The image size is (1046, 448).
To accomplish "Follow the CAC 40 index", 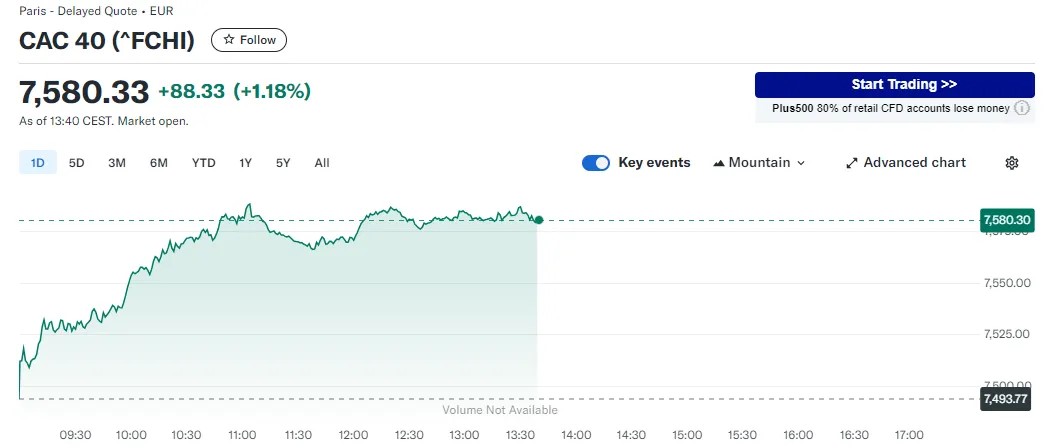I will [249, 40].
